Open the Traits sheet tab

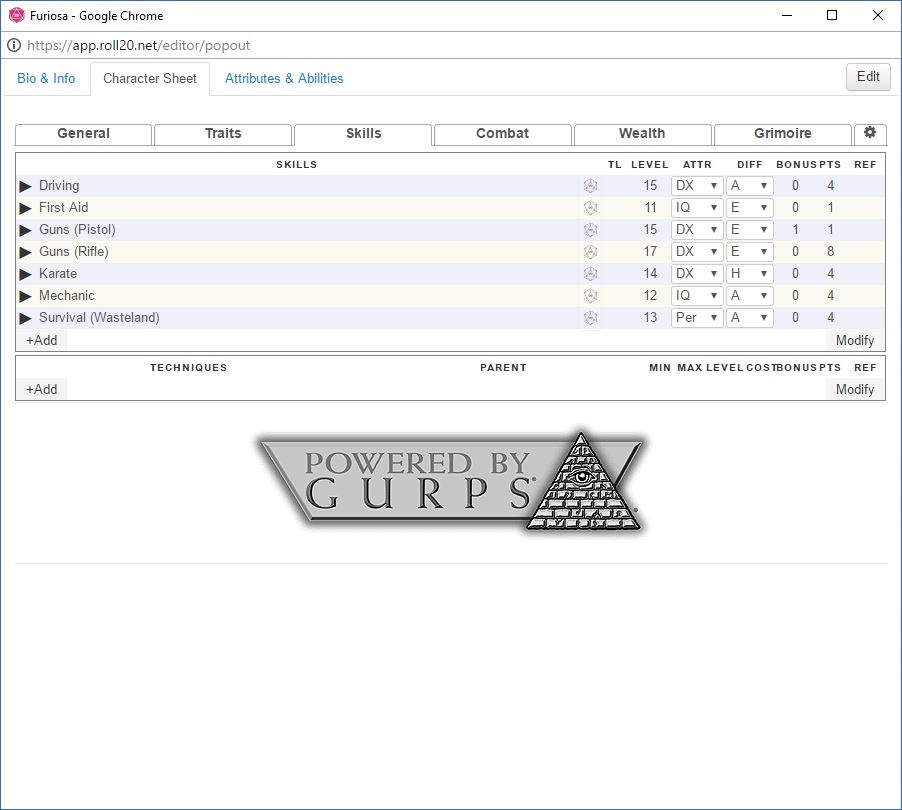click(x=223, y=133)
